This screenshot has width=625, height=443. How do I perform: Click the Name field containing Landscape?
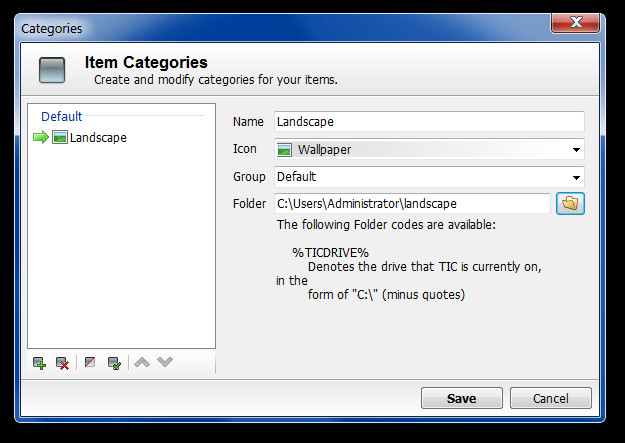(428, 121)
